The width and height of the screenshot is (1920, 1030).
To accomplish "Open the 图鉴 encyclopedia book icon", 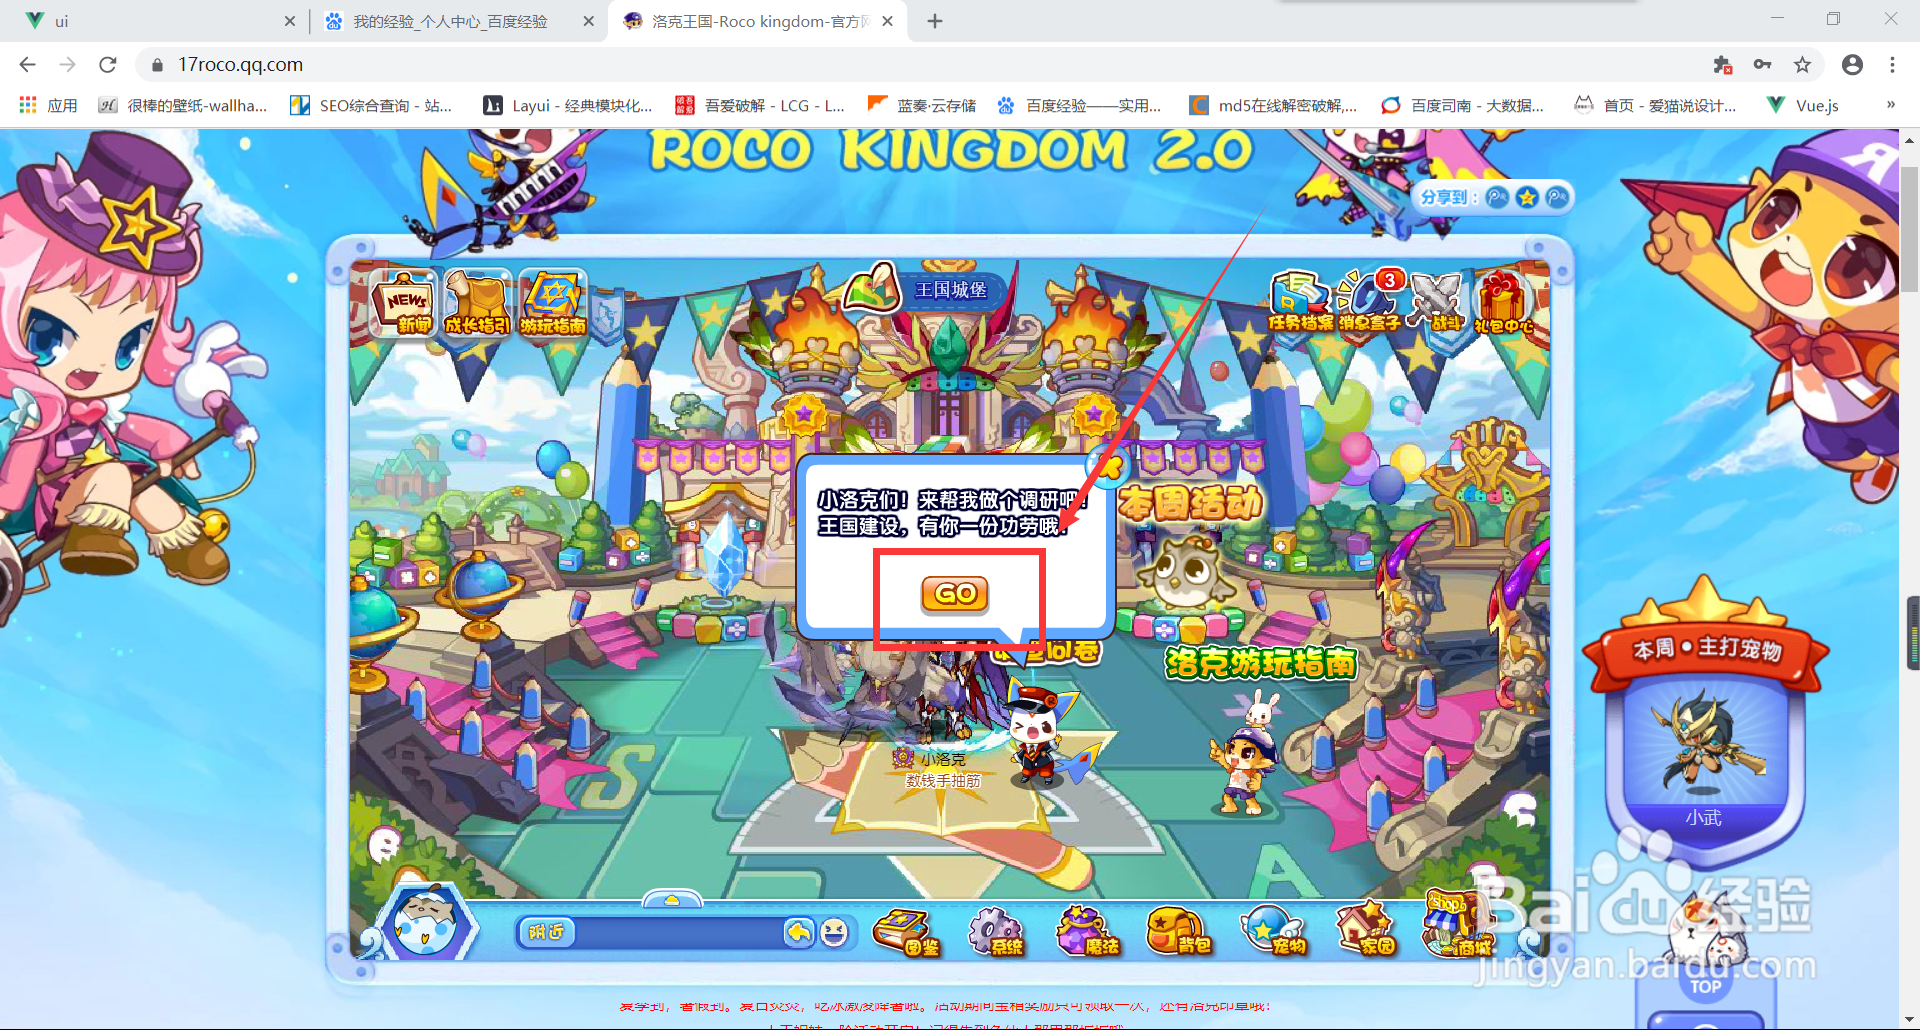I will pos(907,932).
